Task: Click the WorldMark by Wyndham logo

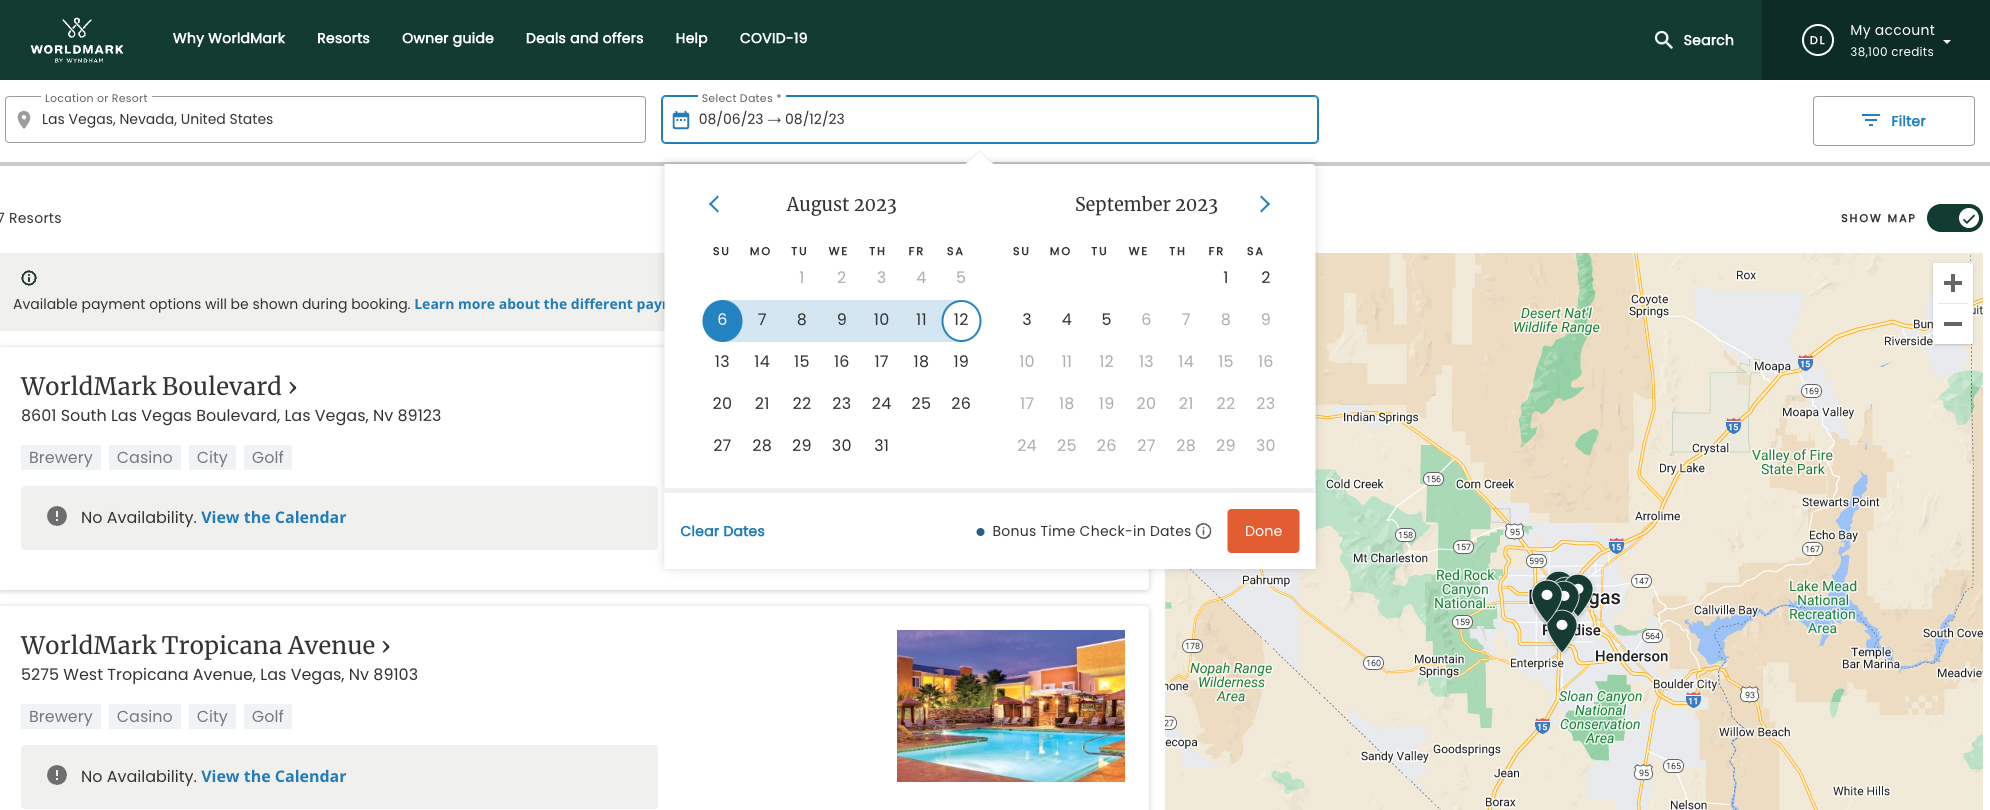Action: (x=77, y=40)
